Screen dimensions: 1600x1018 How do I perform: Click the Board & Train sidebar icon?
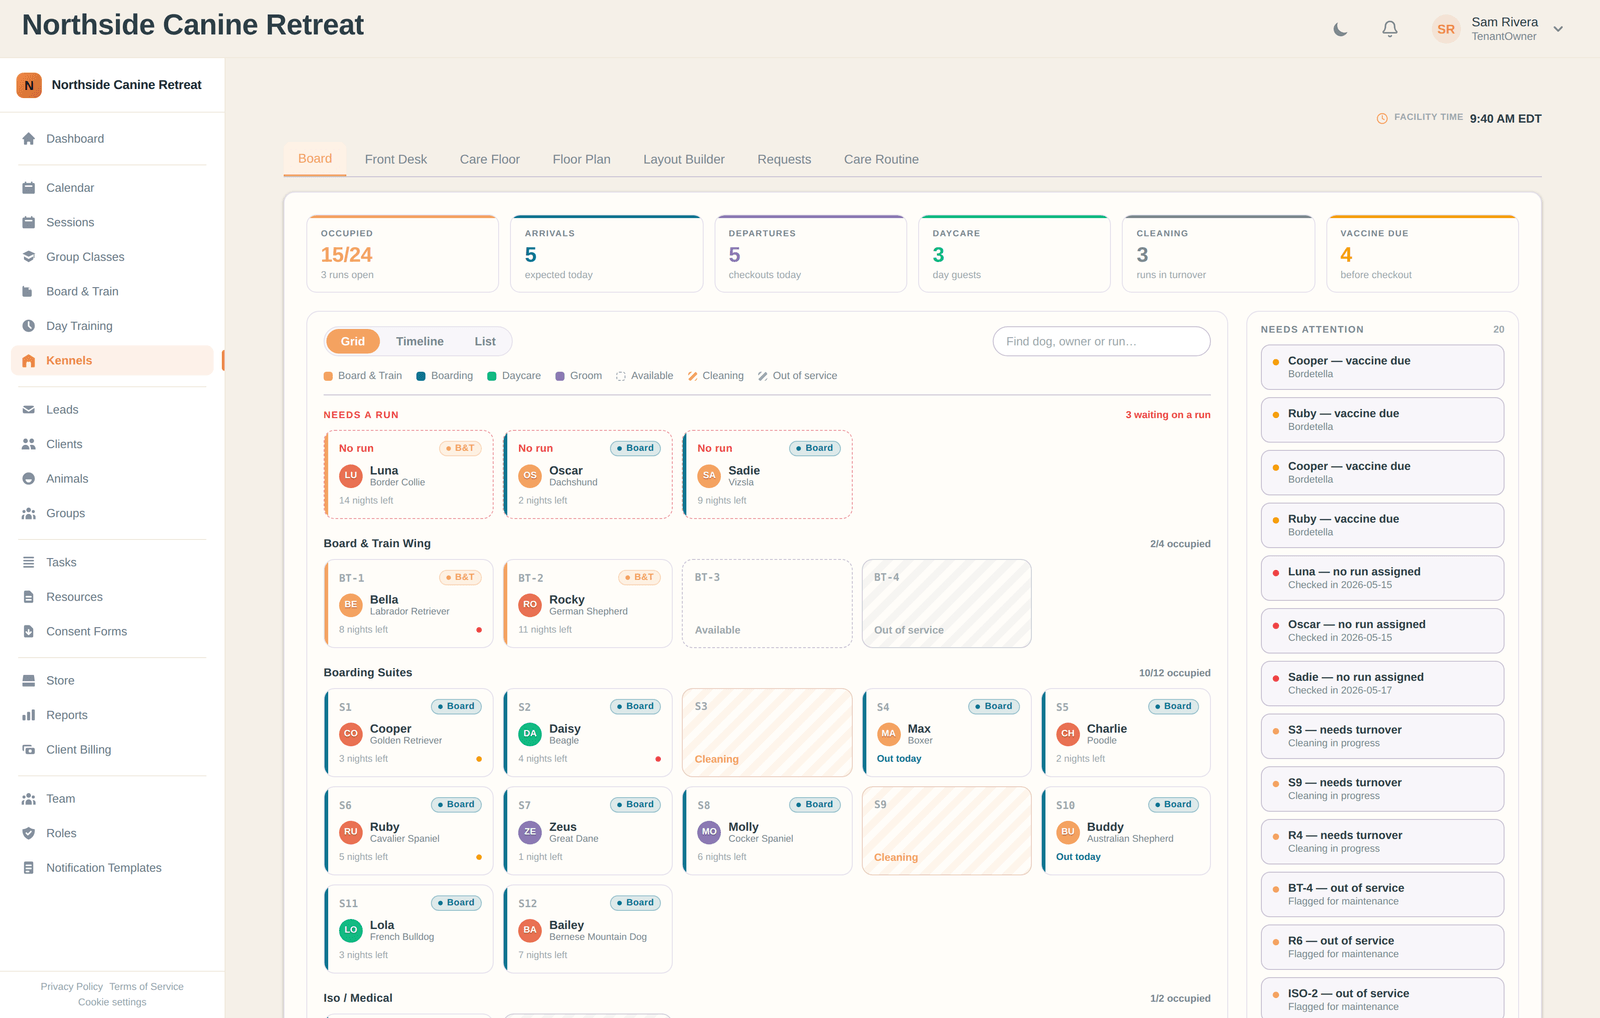click(28, 291)
